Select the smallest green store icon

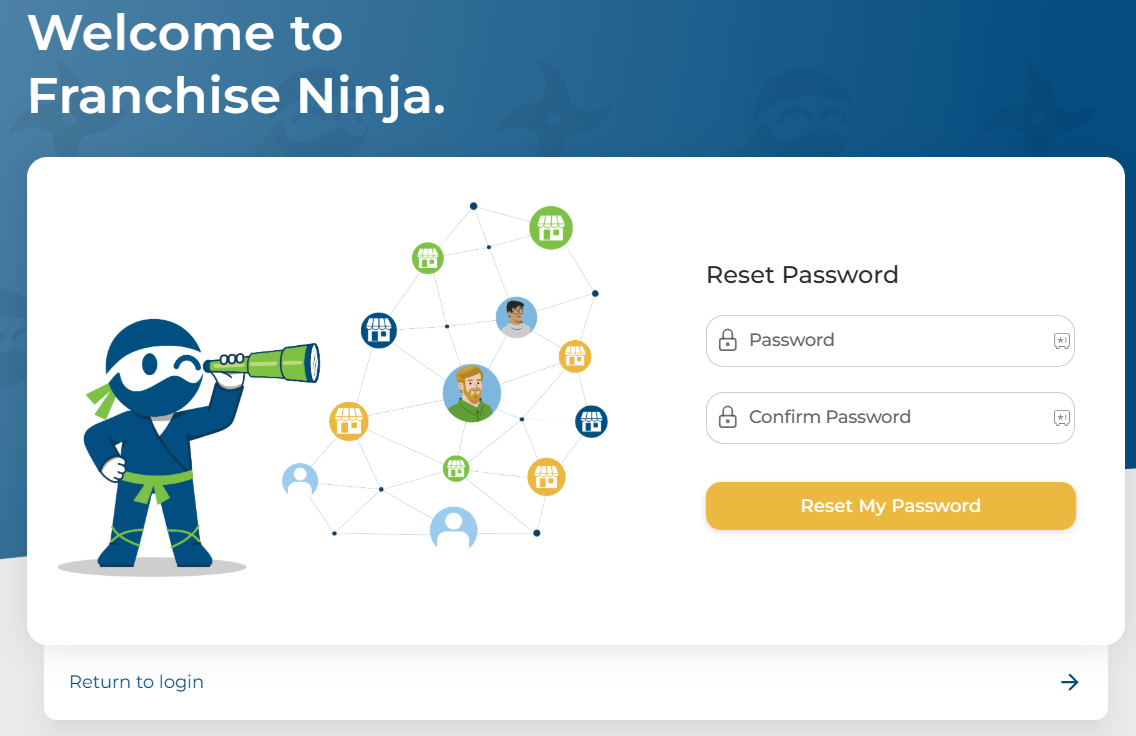456,468
